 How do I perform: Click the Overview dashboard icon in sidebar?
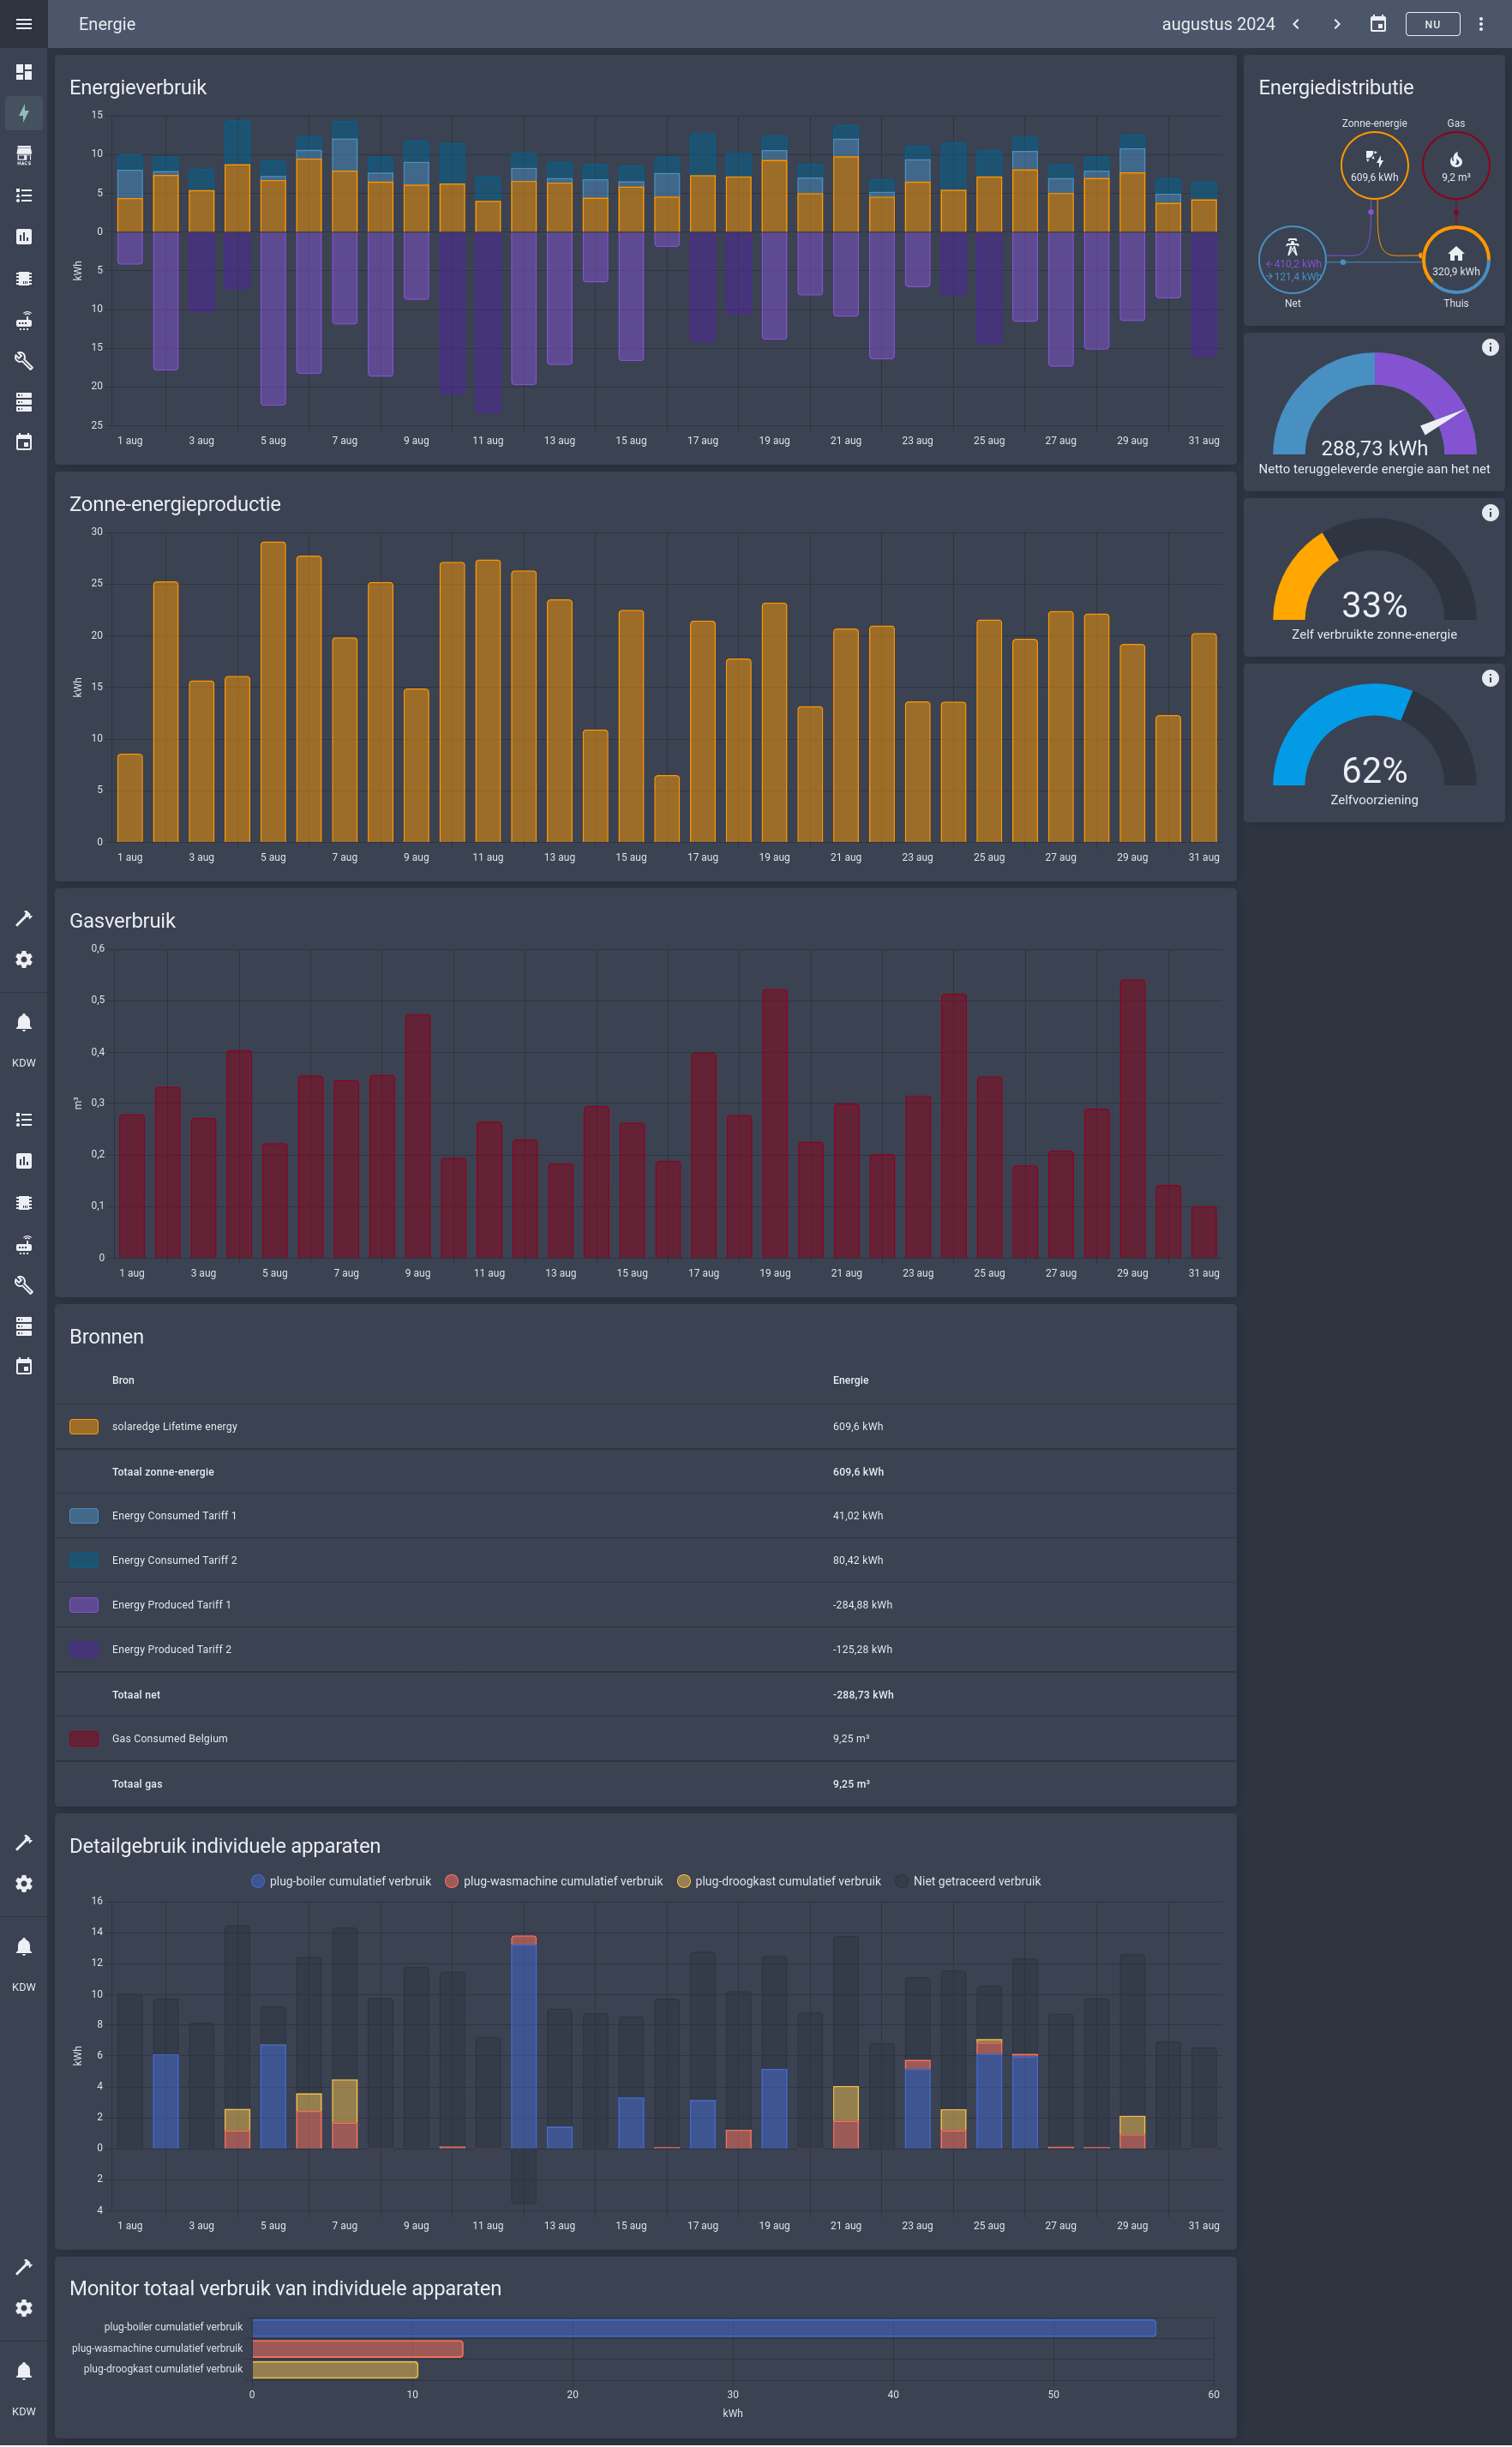24,72
